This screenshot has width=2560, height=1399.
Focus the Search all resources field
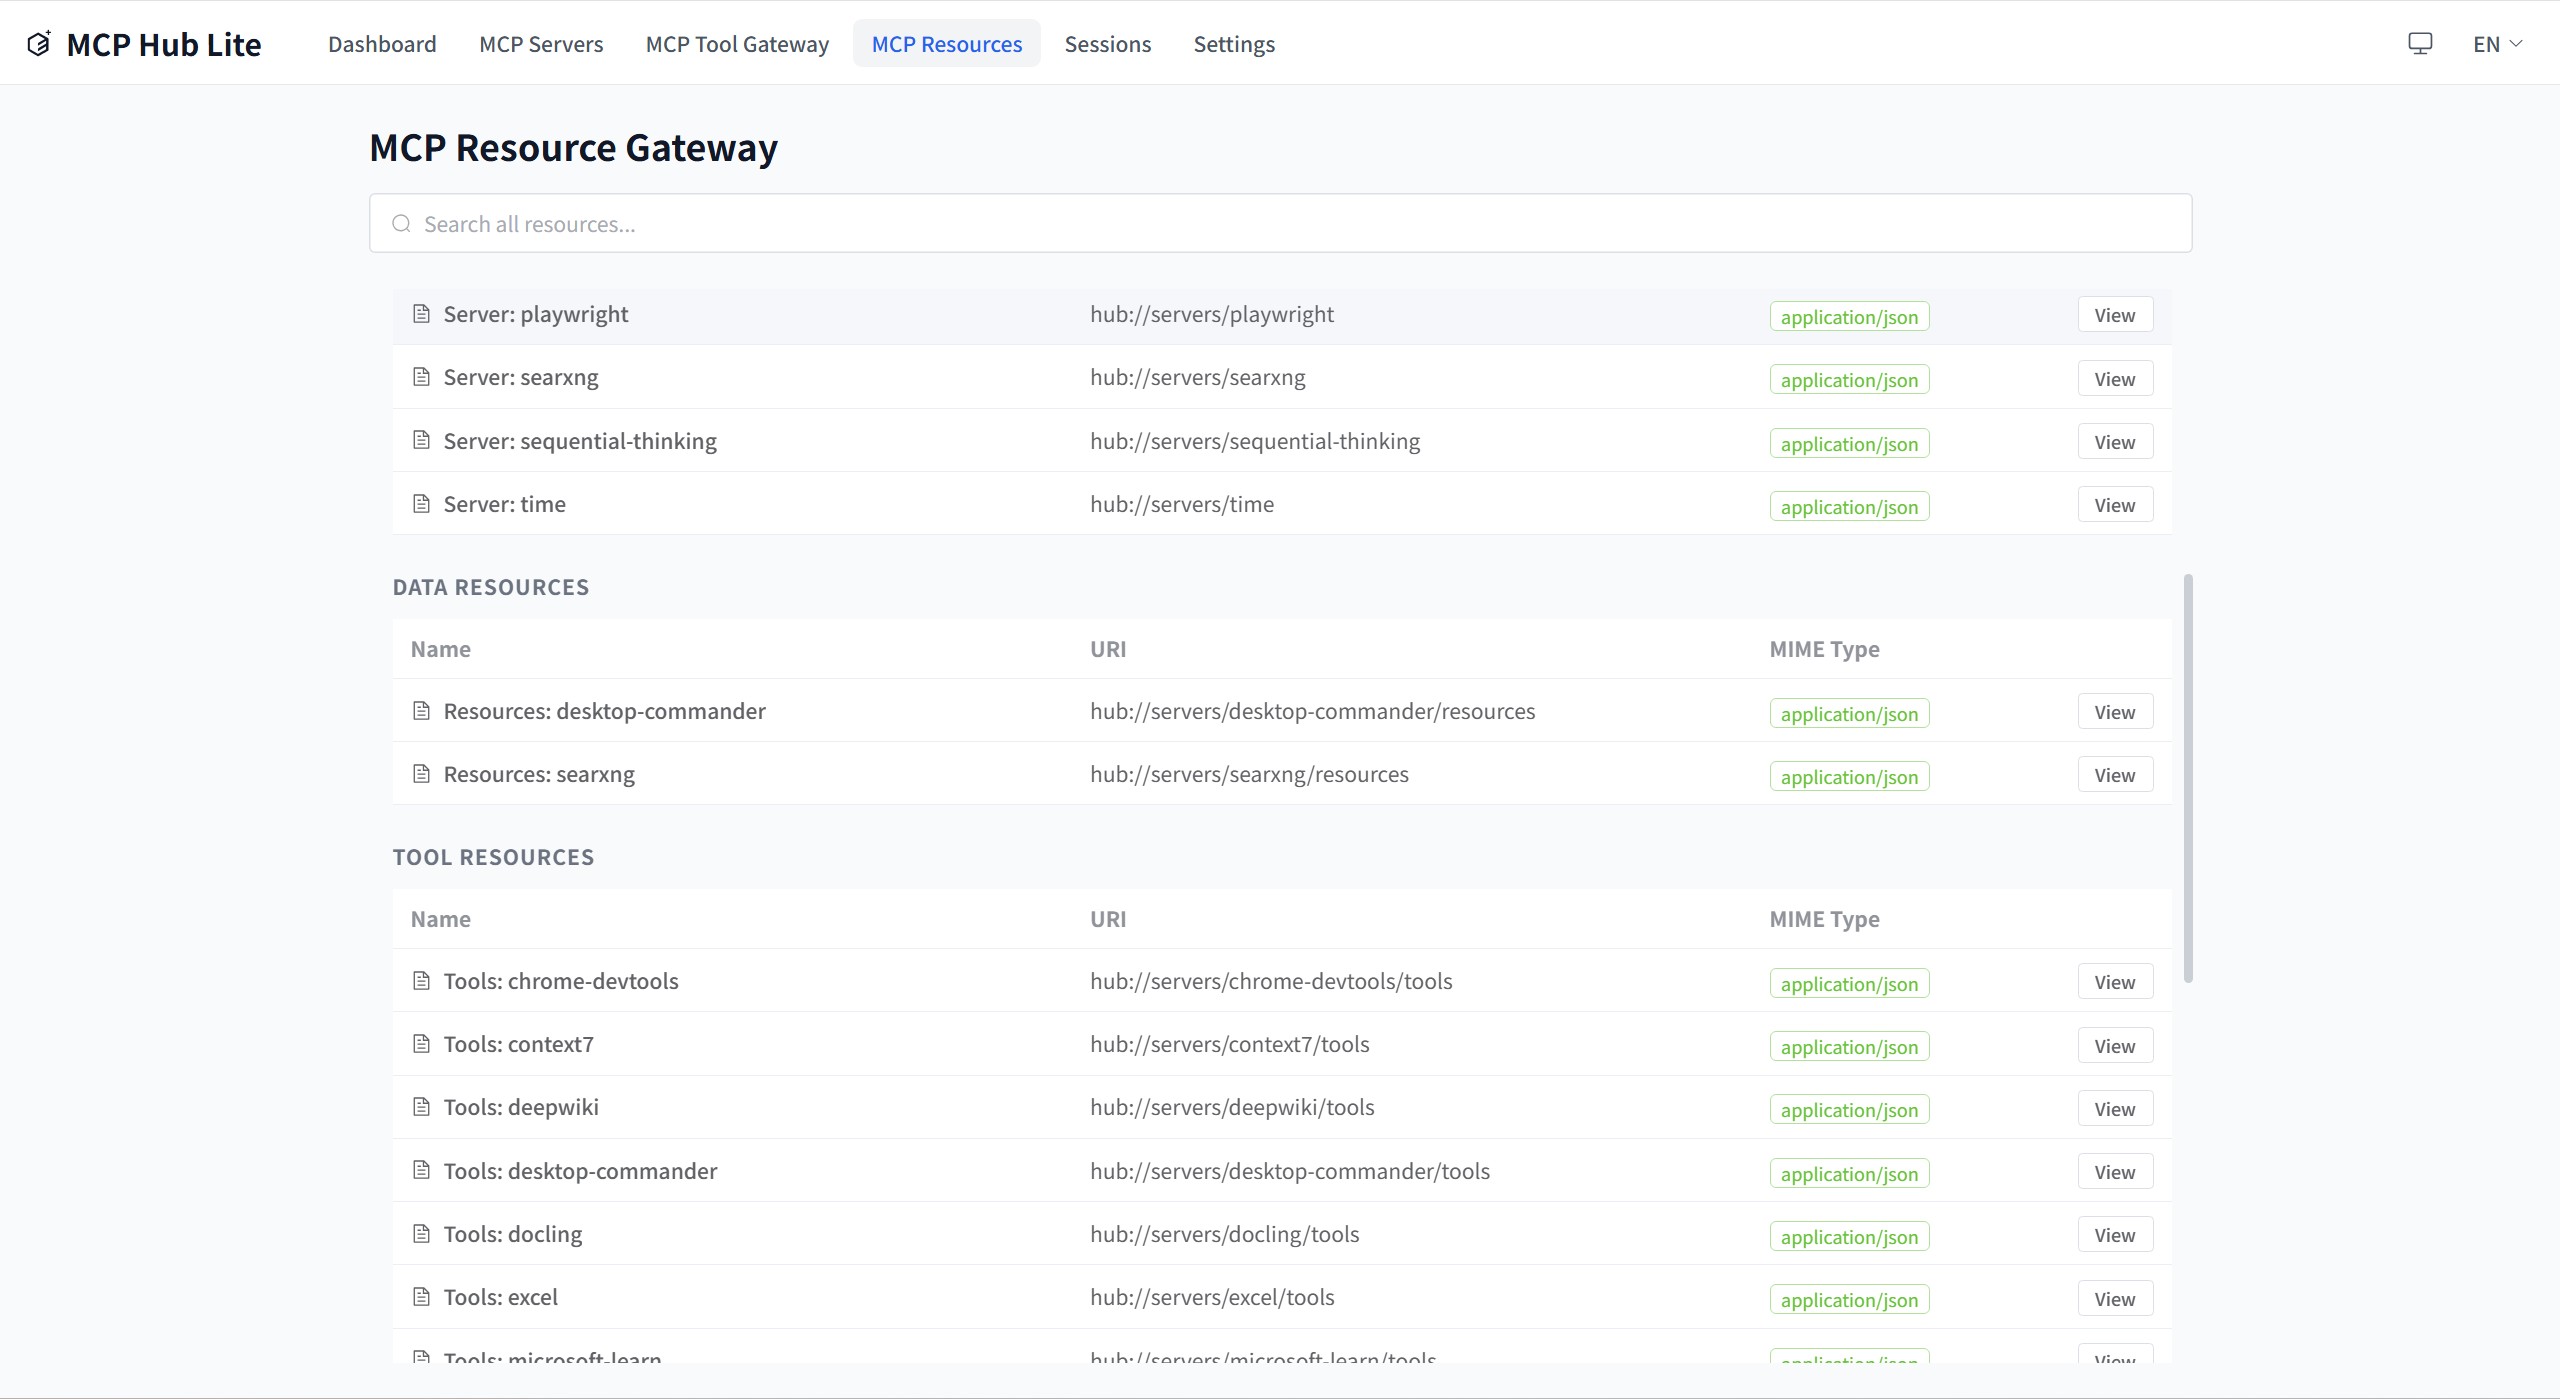[1280, 224]
